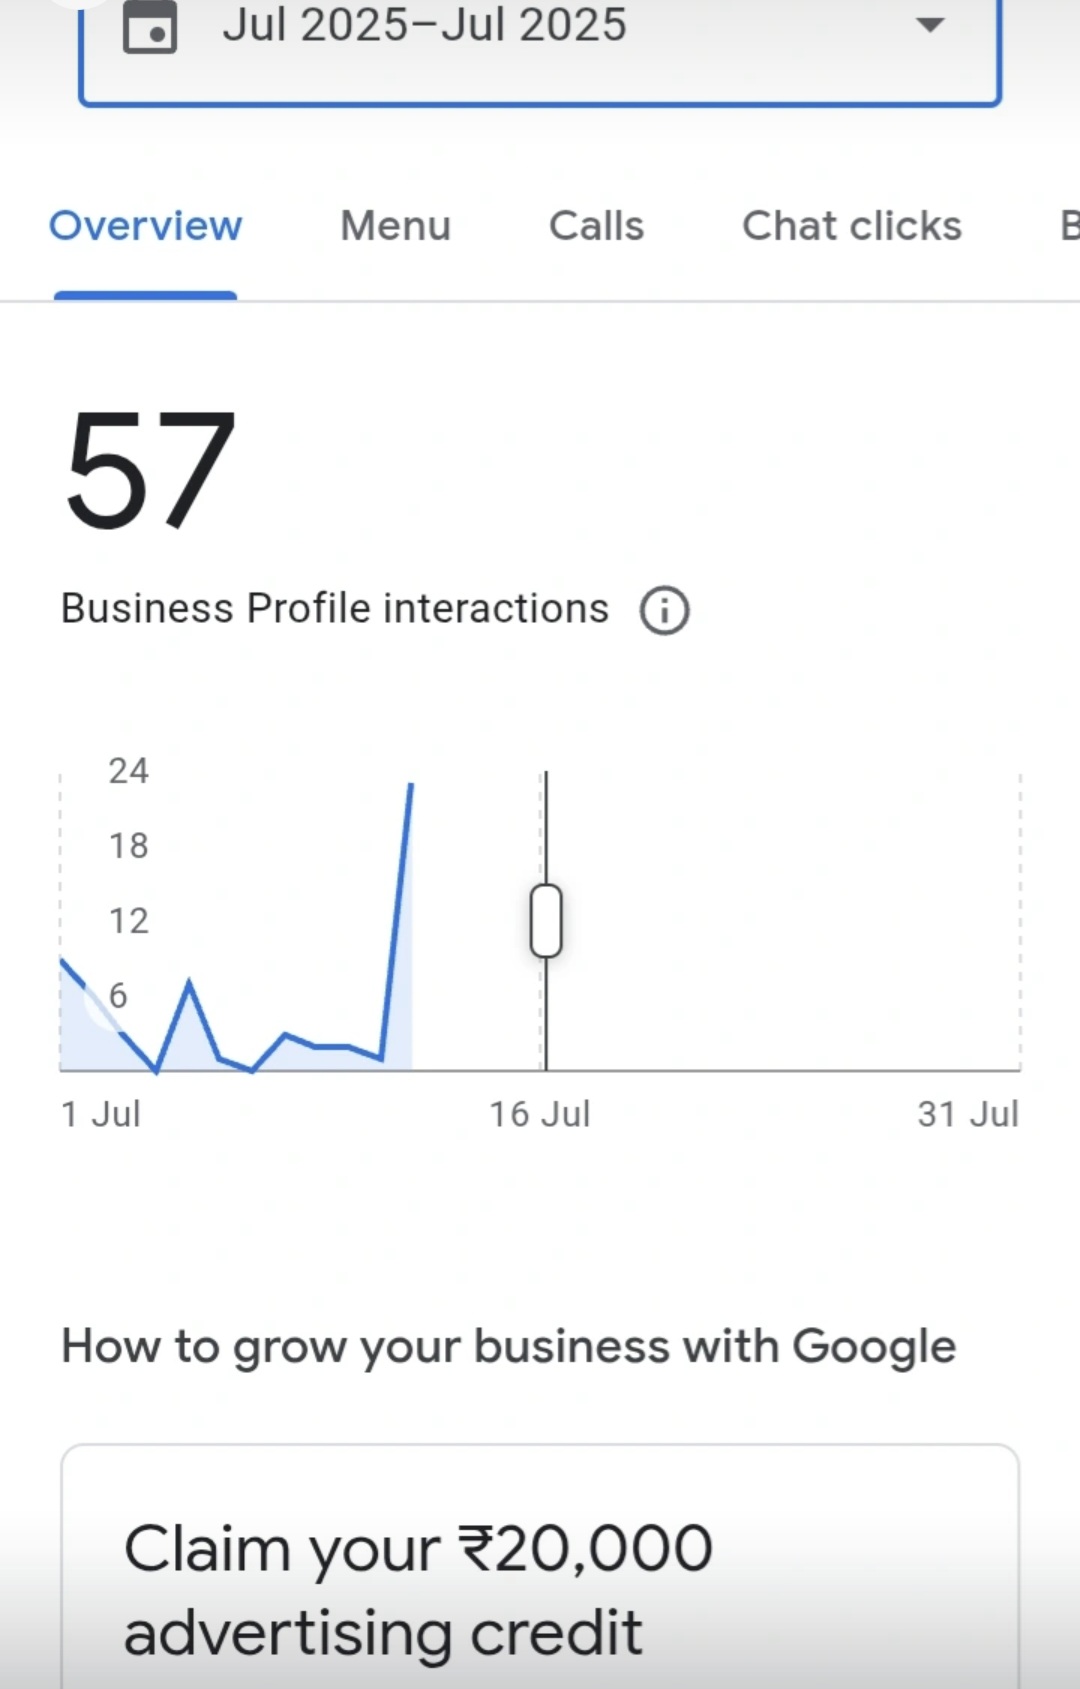Open the partially visible tab after Chat clicks
Screen dimensions: 1080x1689
1068,226
